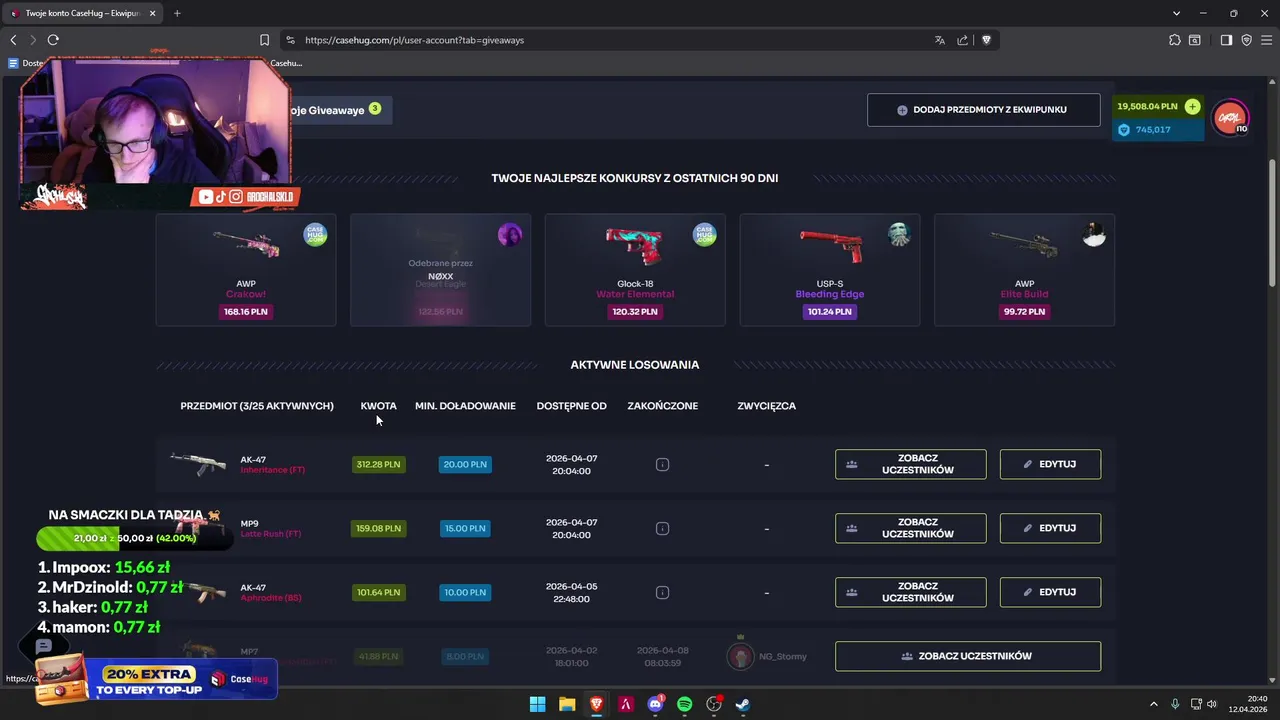This screenshot has width=1280, height=720.
Task: Click the microphone icon in system tray
Action: [1175, 704]
